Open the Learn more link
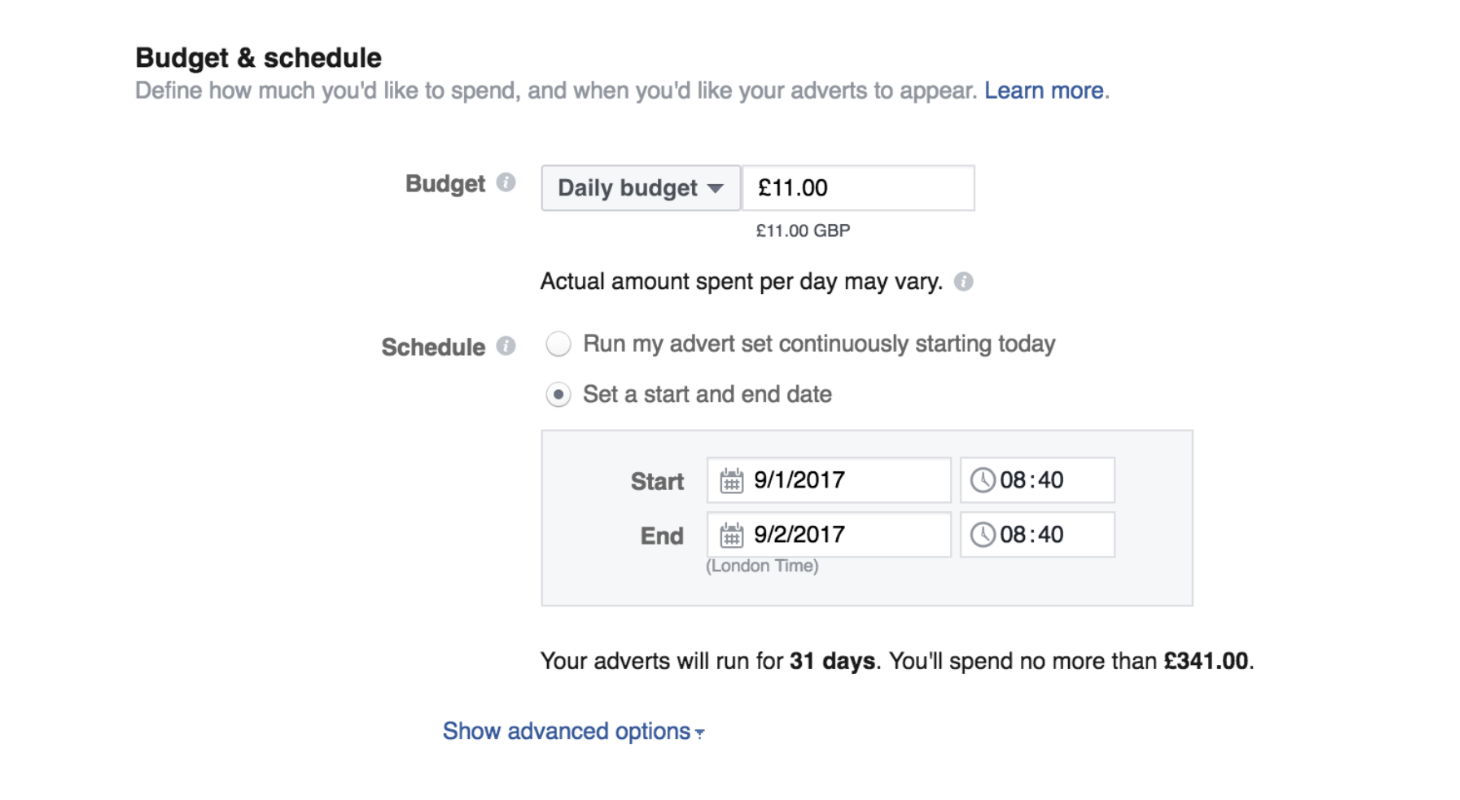1460x800 pixels. tap(1044, 91)
